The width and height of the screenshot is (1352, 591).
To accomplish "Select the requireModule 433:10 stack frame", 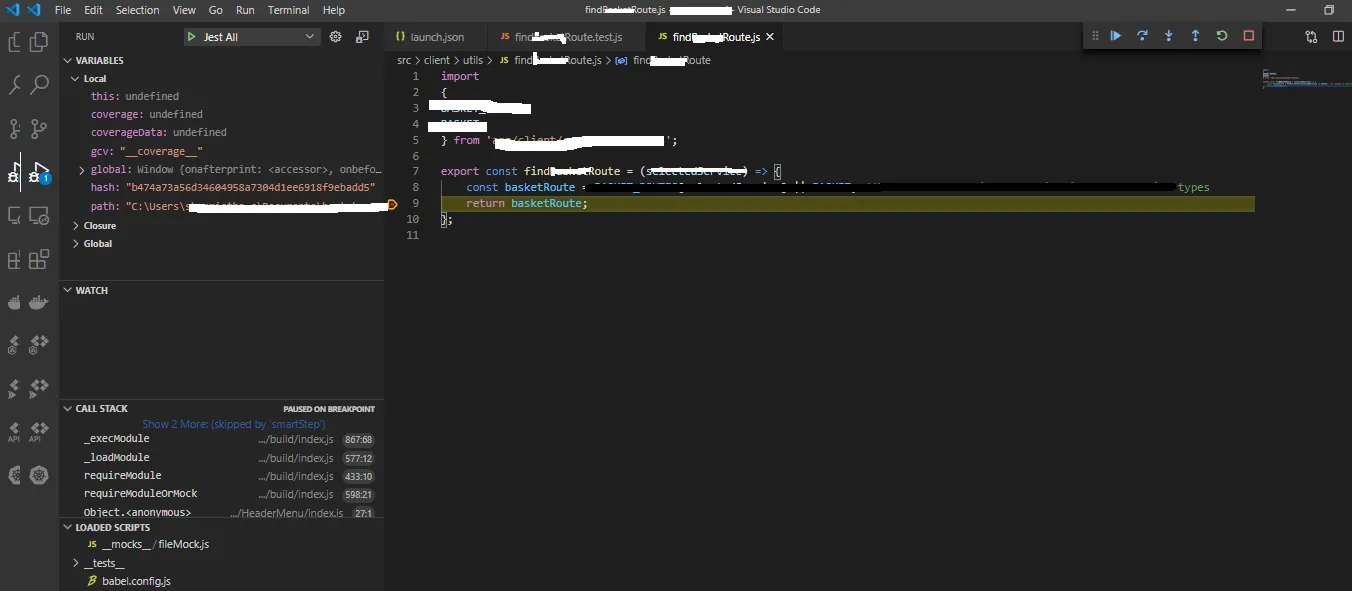I will [222, 476].
